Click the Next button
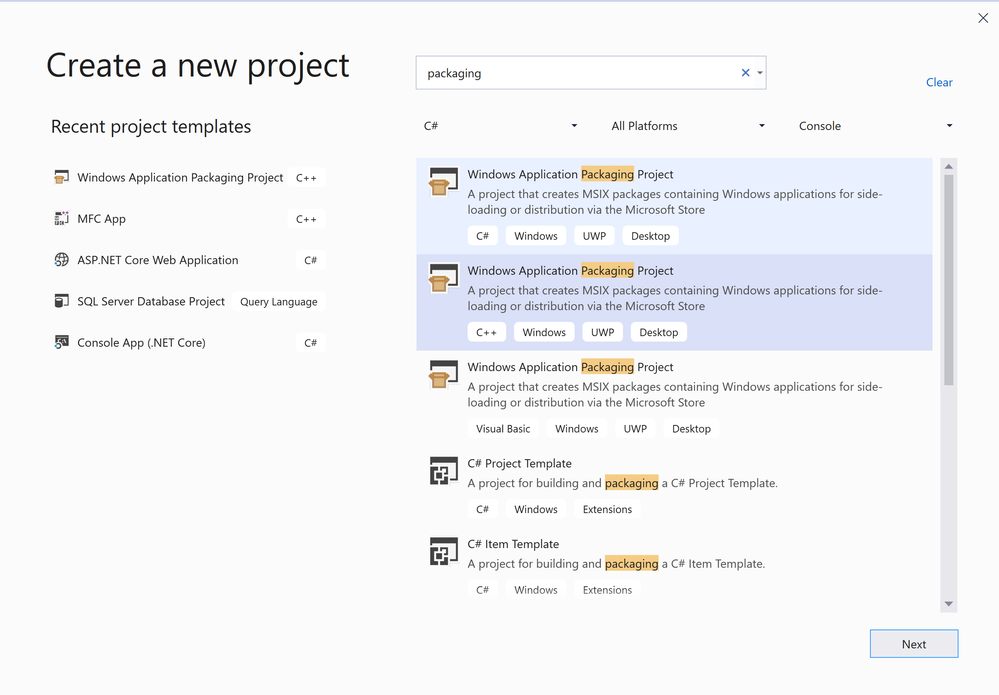Viewport: 999px width, 695px height. 913,644
